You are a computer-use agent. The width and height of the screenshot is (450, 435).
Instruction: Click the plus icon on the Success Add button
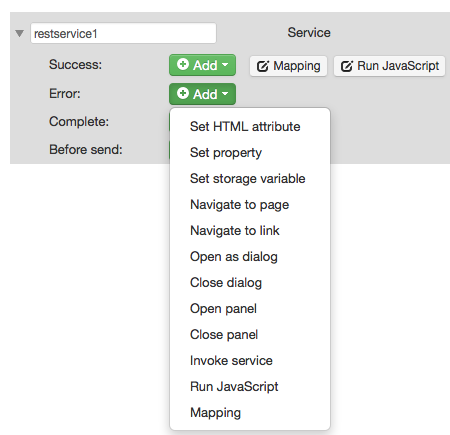(x=183, y=64)
